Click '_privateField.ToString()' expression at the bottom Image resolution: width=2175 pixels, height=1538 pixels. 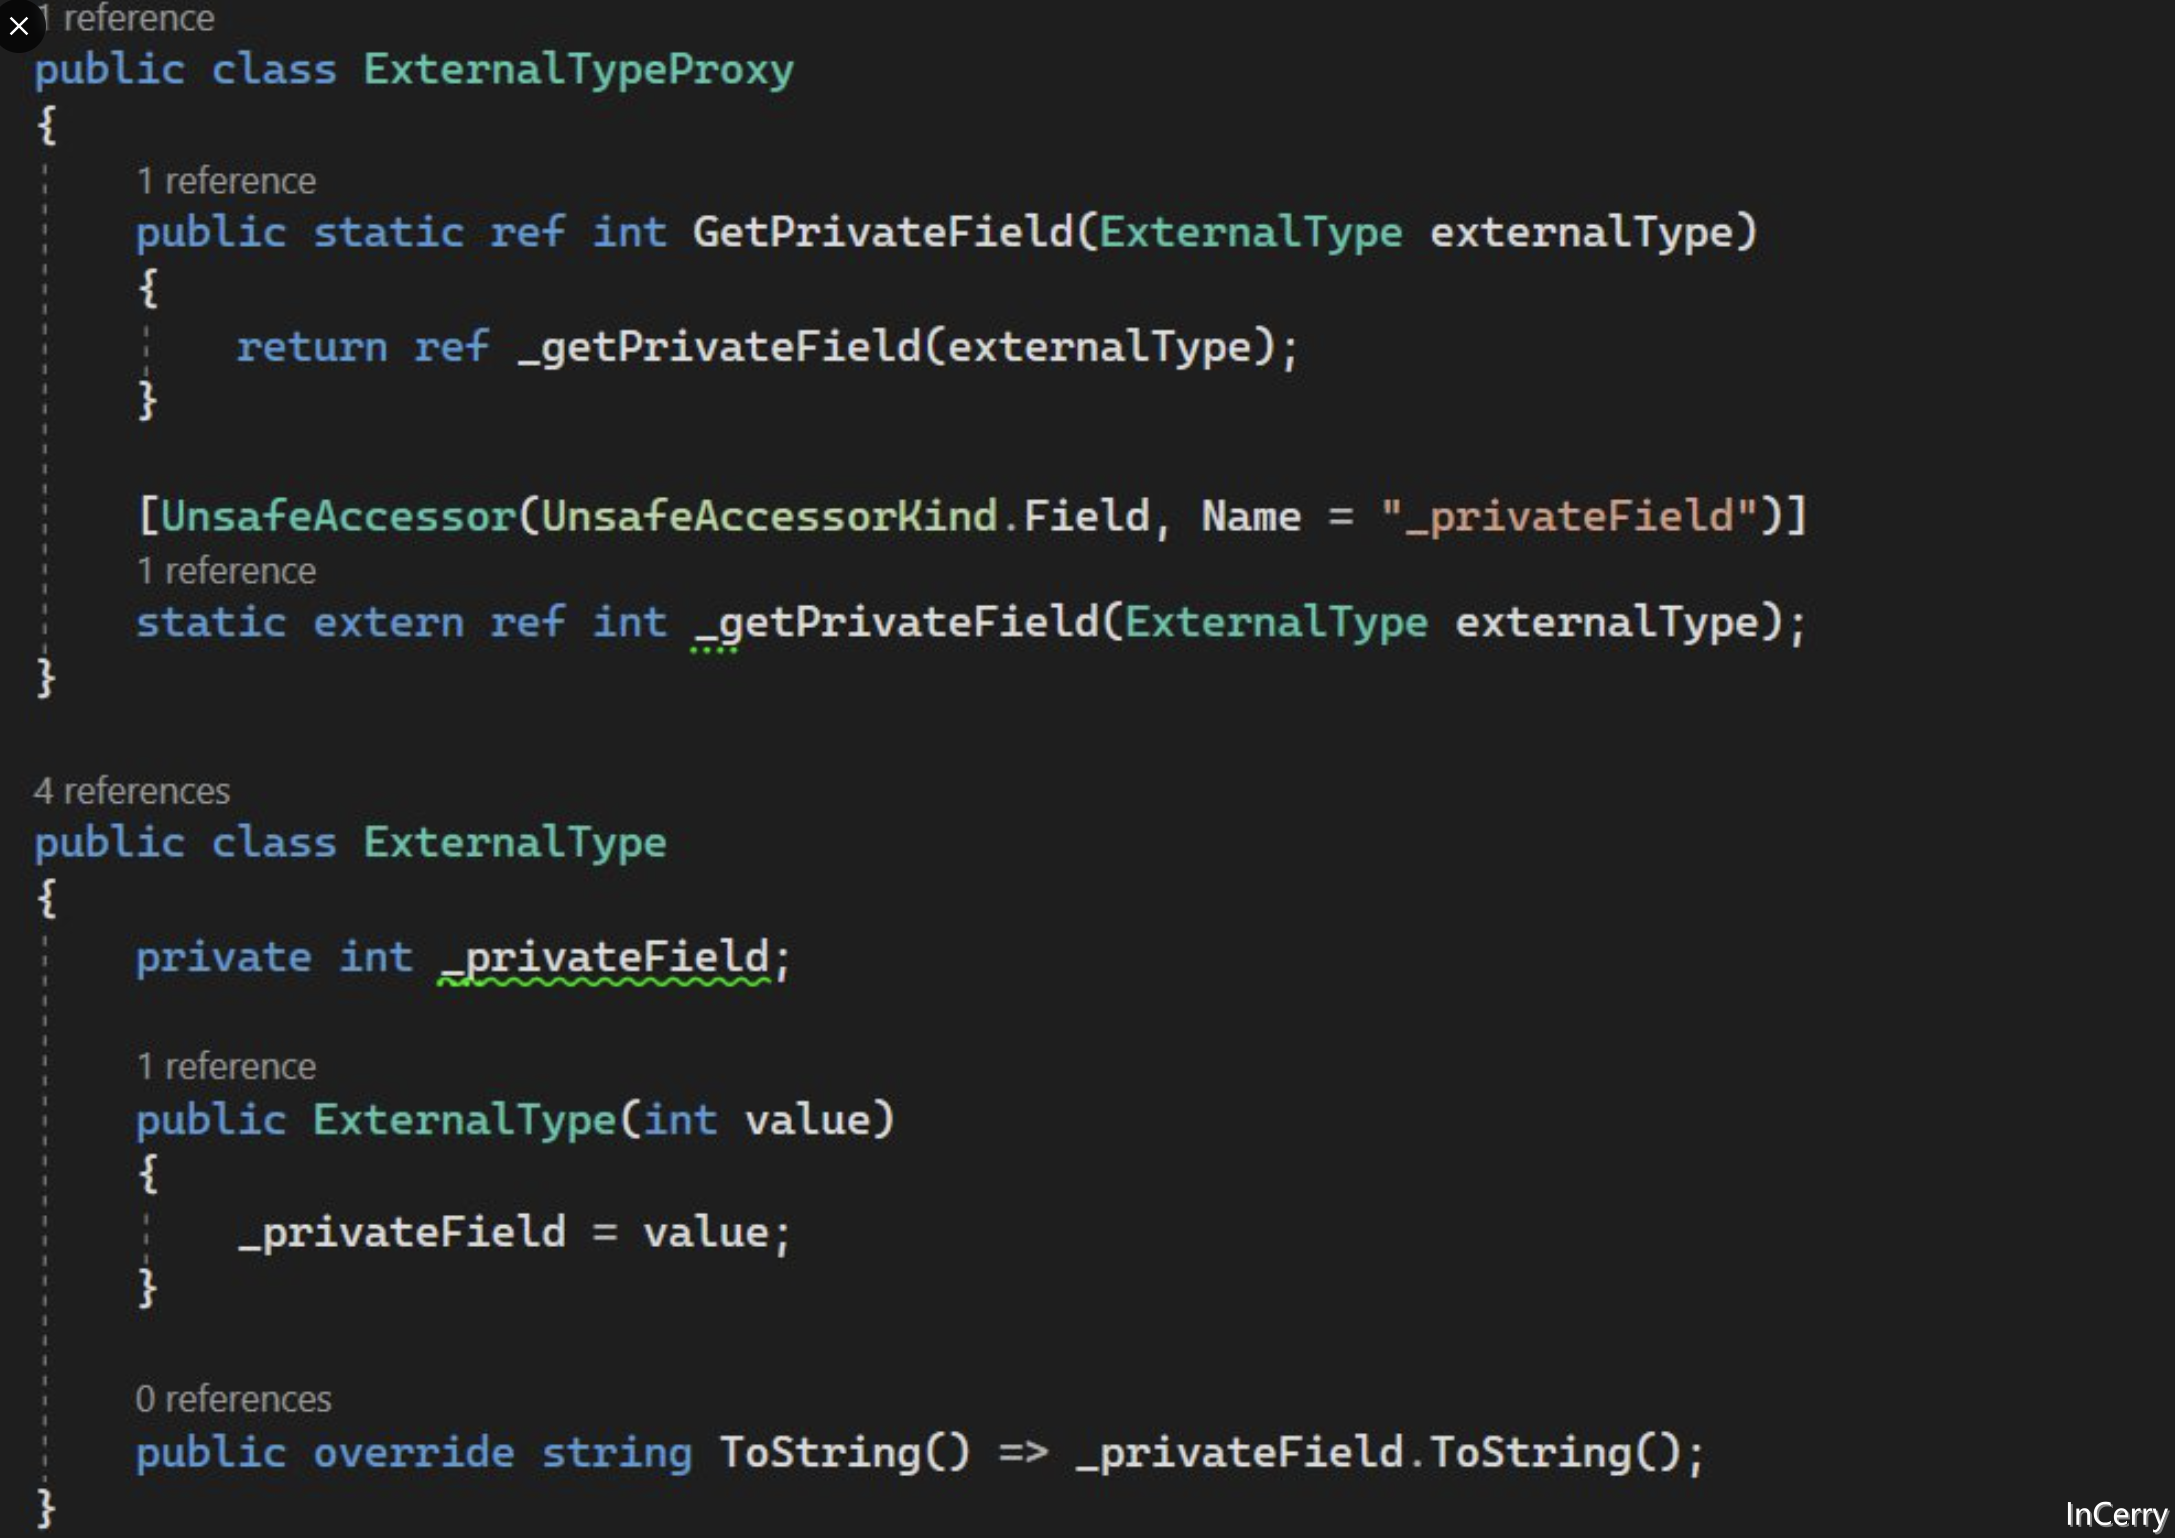(1379, 1453)
